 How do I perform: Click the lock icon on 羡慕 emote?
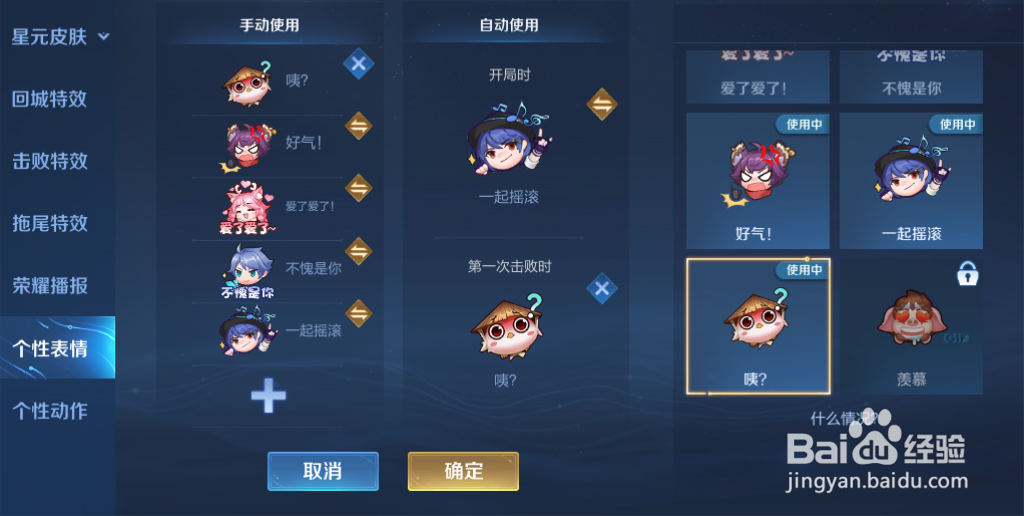pyautogui.click(x=968, y=273)
